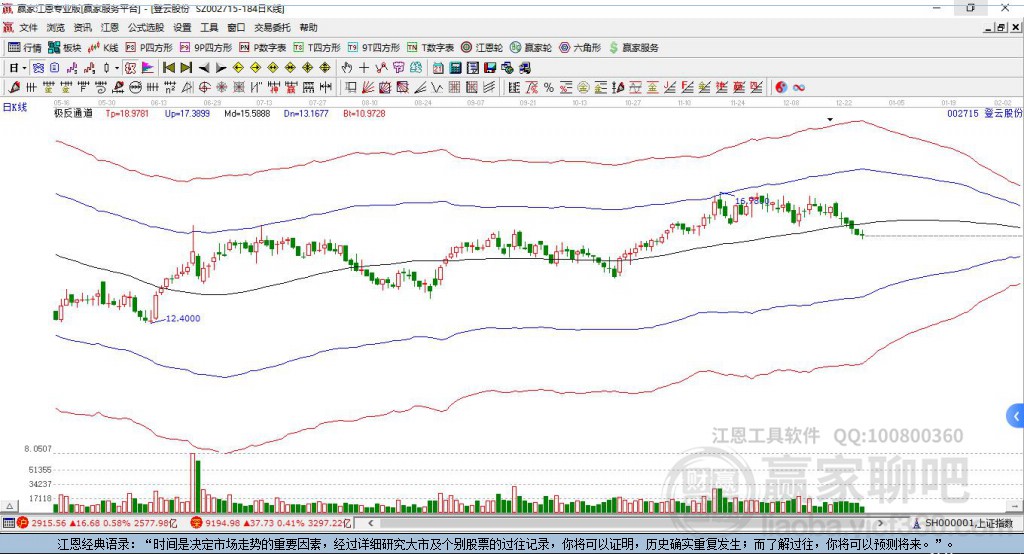Open the calendar icon
1024x554 pixels.
[438, 68]
